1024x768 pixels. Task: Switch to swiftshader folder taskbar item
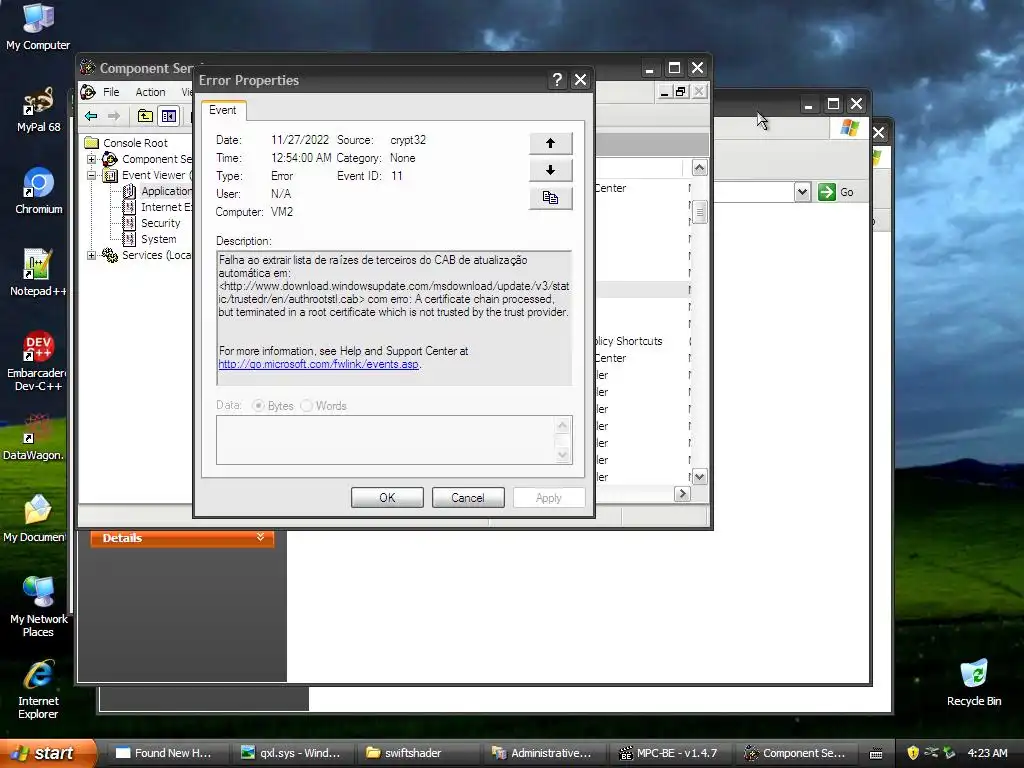(x=418, y=753)
